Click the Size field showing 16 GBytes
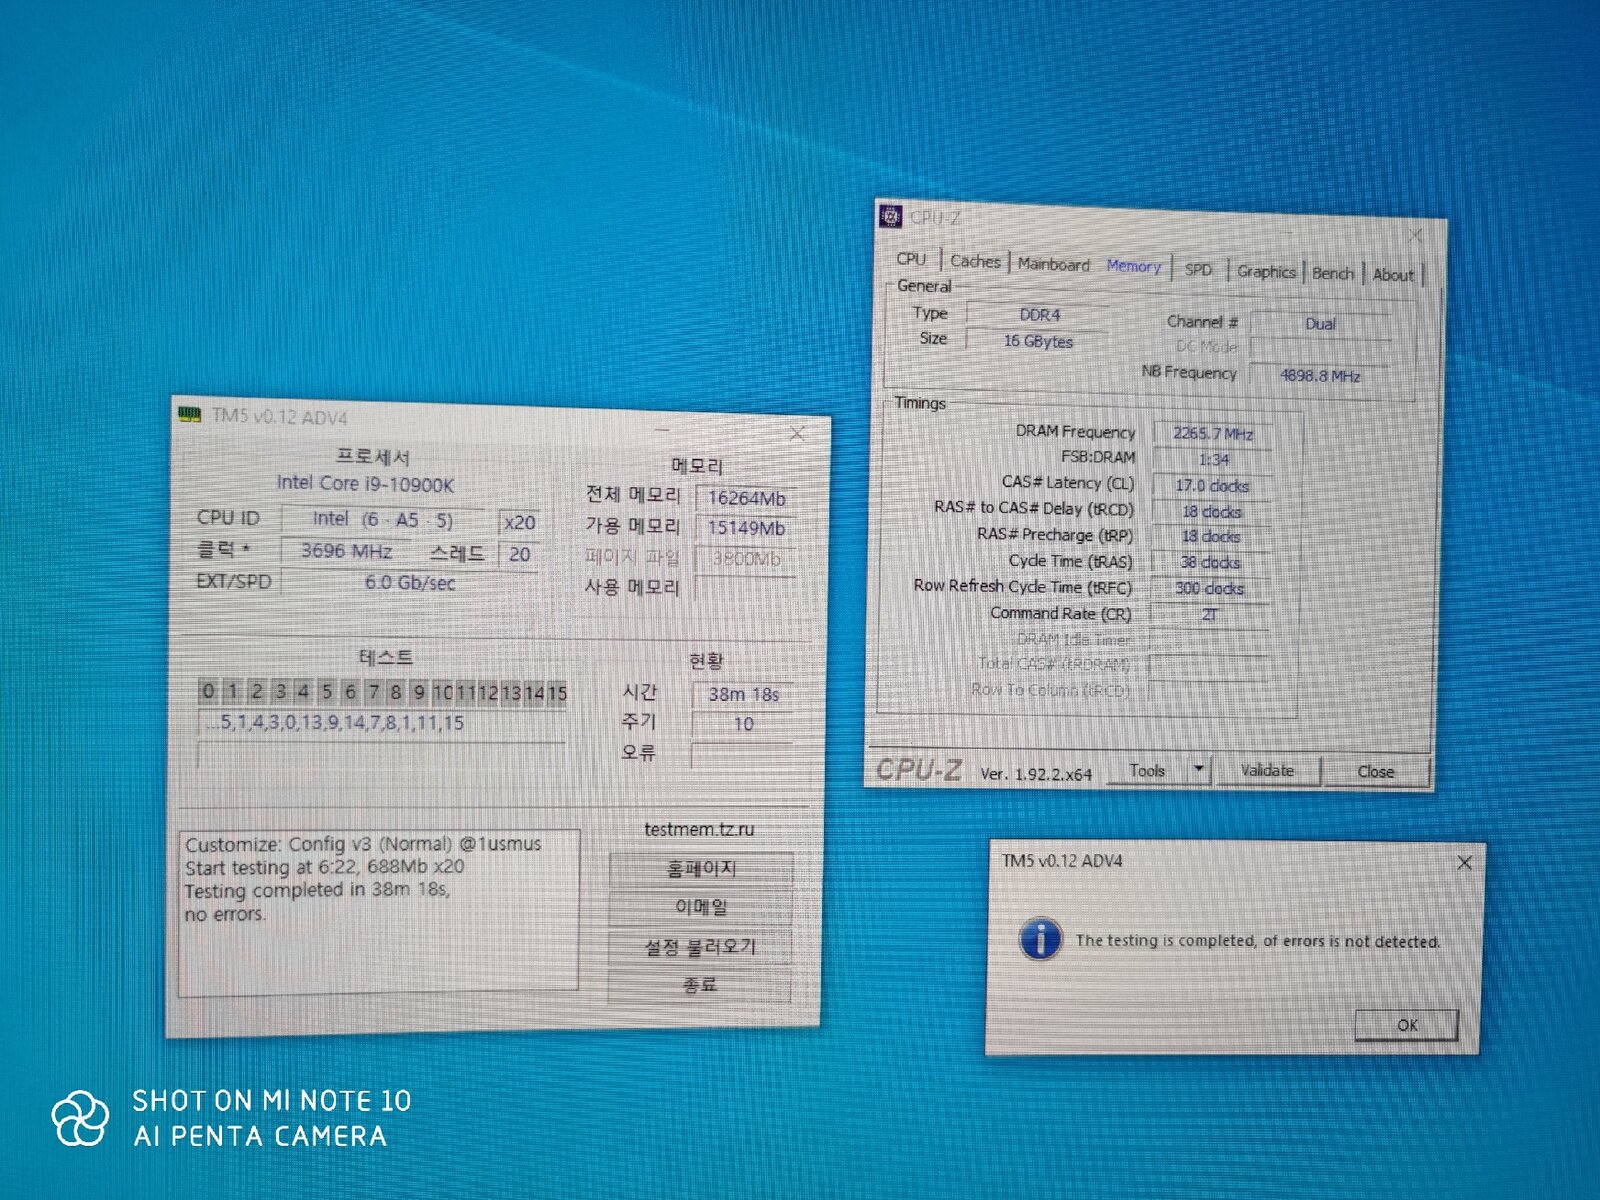The image size is (1600, 1200). pyautogui.click(x=1038, y=341)
